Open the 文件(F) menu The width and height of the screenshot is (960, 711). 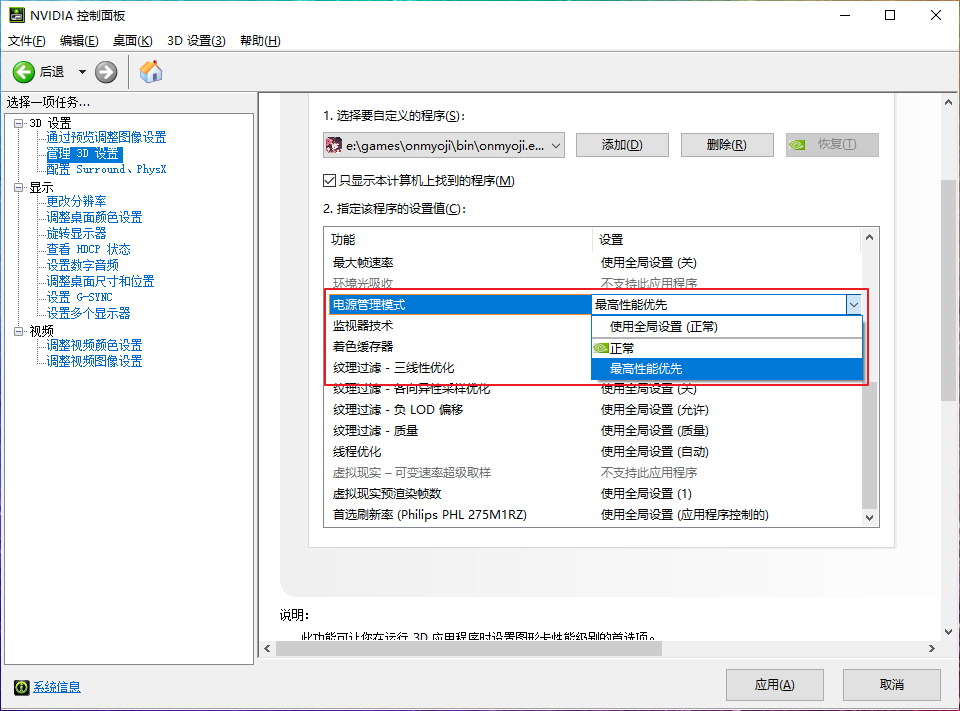(x=27, y=40)
